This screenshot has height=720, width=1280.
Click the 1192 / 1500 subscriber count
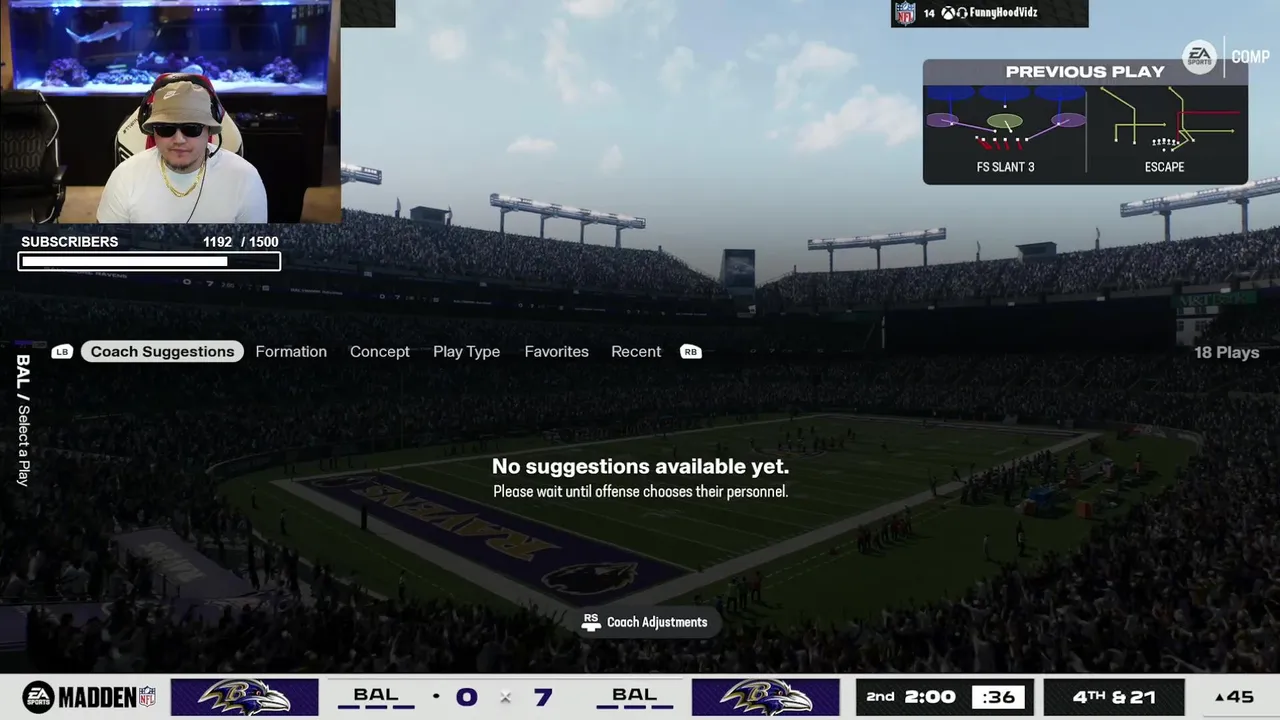point(240,242)
